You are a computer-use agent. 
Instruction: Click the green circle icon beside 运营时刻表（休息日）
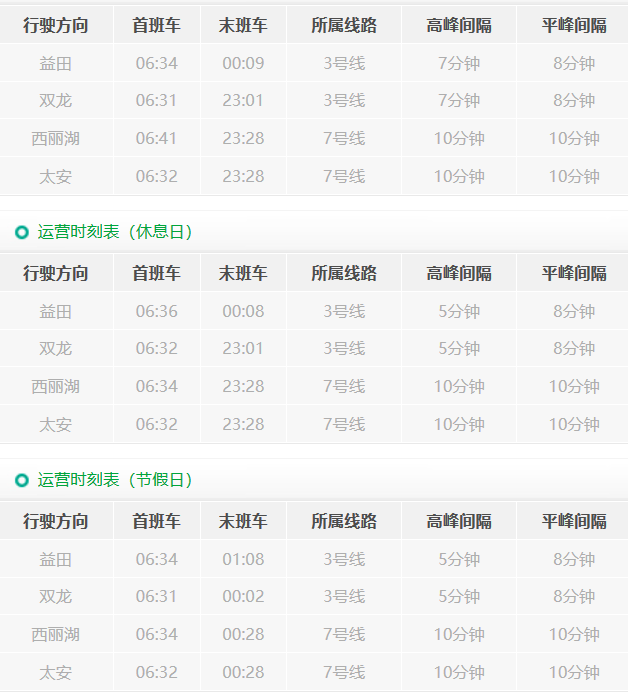point(22,233)
